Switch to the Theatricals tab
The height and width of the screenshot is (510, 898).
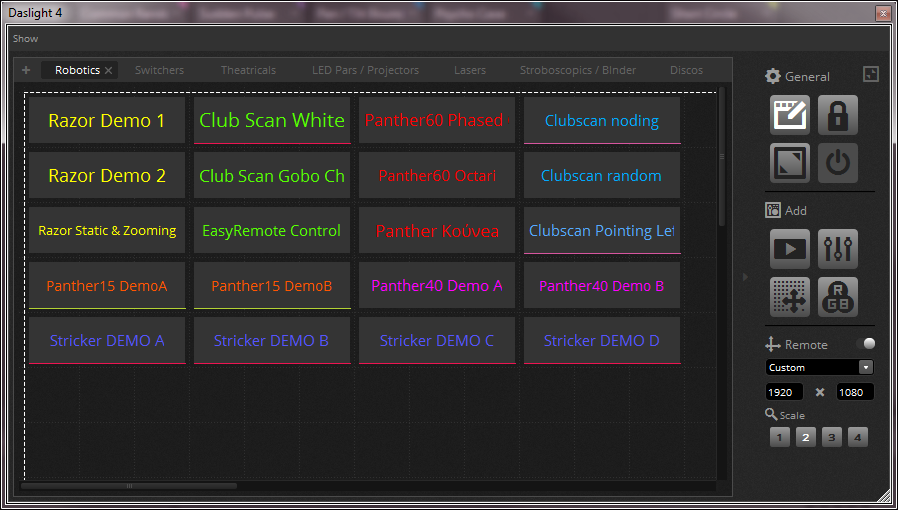pos(249,70)
